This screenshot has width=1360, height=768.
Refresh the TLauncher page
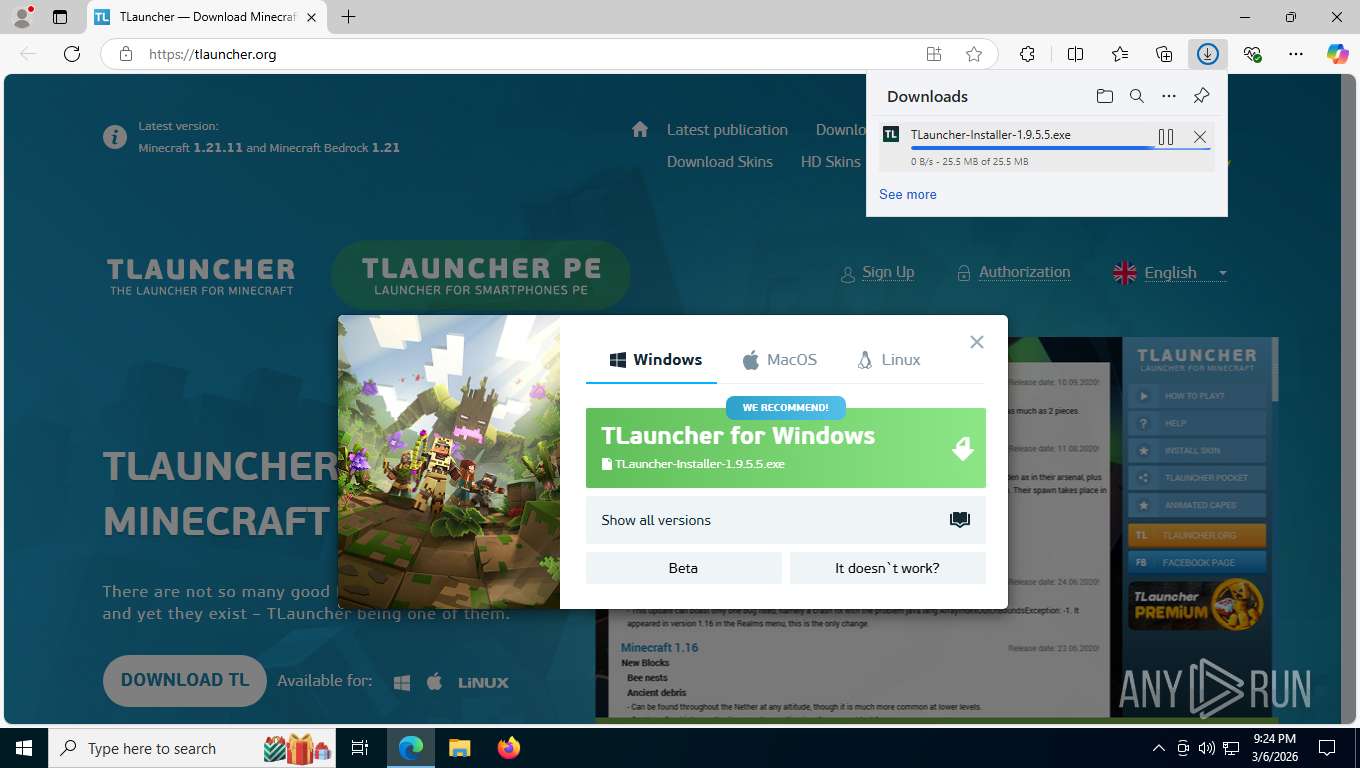(72, 54)
